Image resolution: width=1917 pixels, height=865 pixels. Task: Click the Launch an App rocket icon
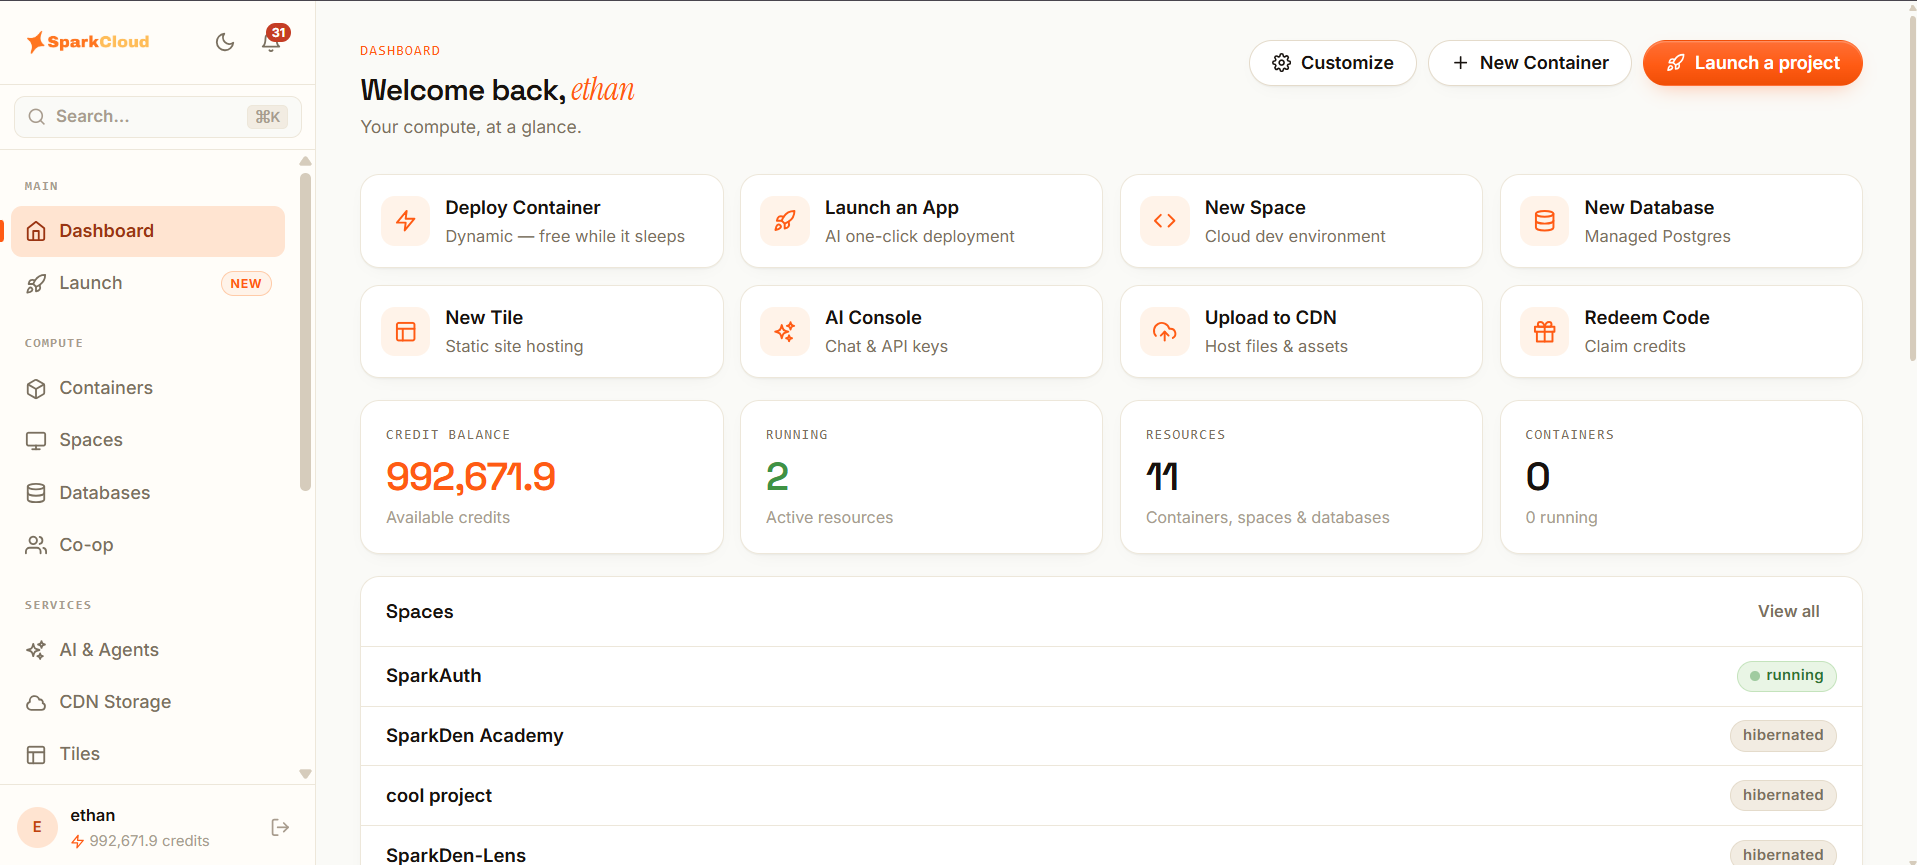point(785,221)
